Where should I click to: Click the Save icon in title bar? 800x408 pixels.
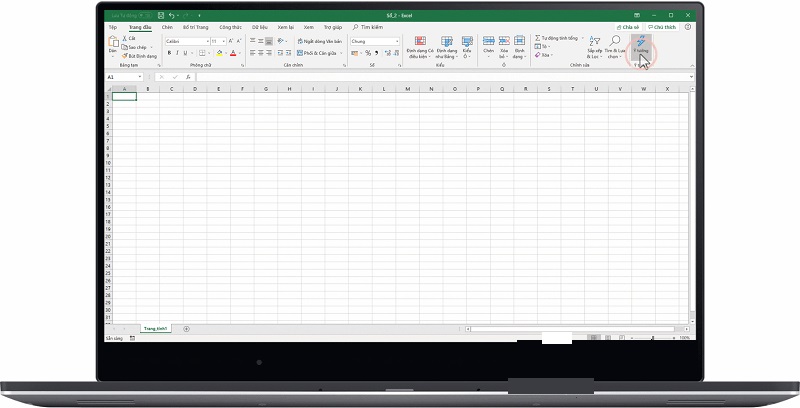pyautogui.click(x=162, y=16)
